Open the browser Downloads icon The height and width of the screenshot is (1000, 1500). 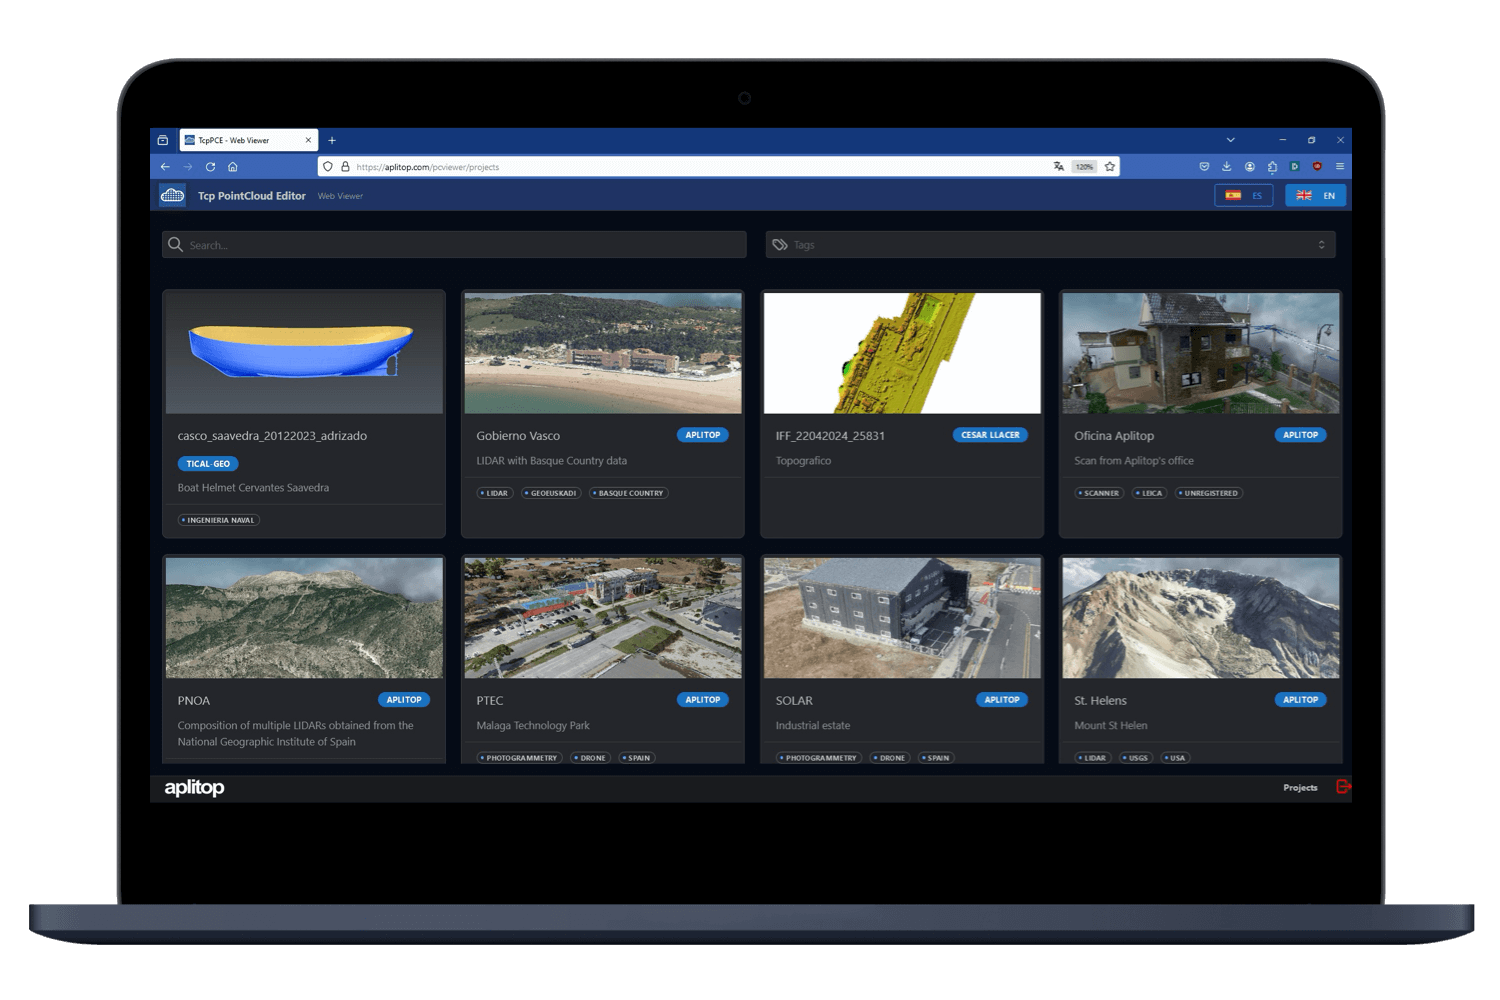(1226, 166)
